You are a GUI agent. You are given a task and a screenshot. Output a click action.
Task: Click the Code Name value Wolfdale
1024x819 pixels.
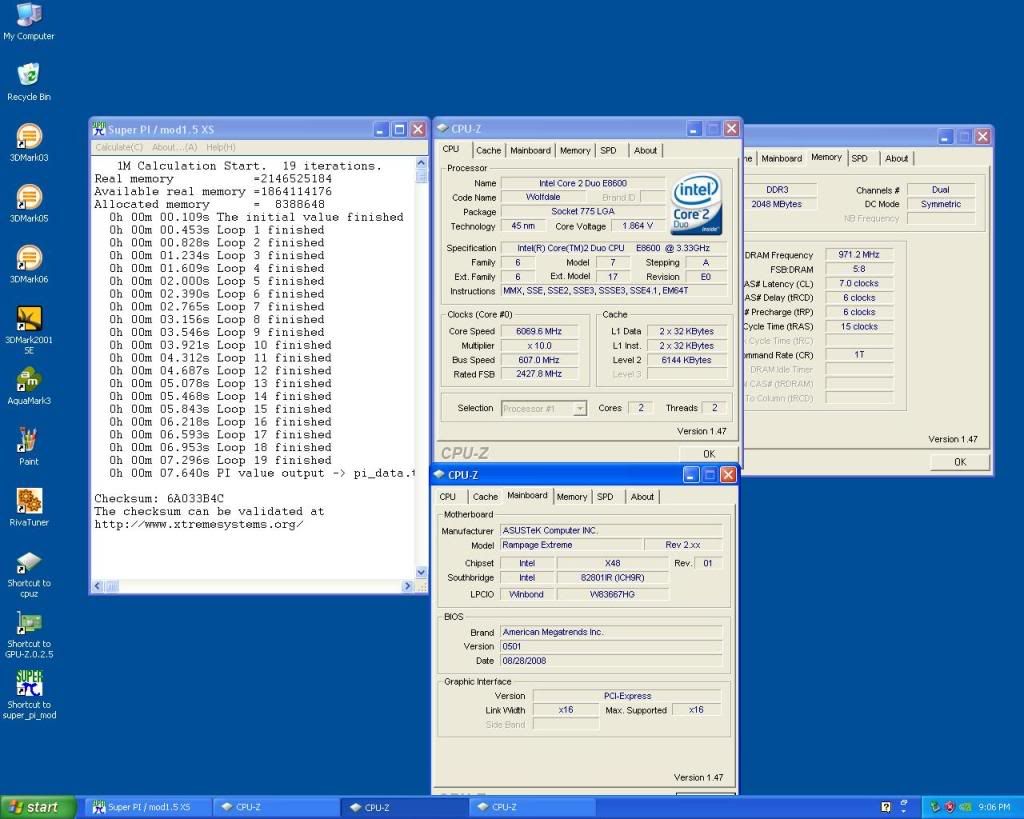pos(543,197)
